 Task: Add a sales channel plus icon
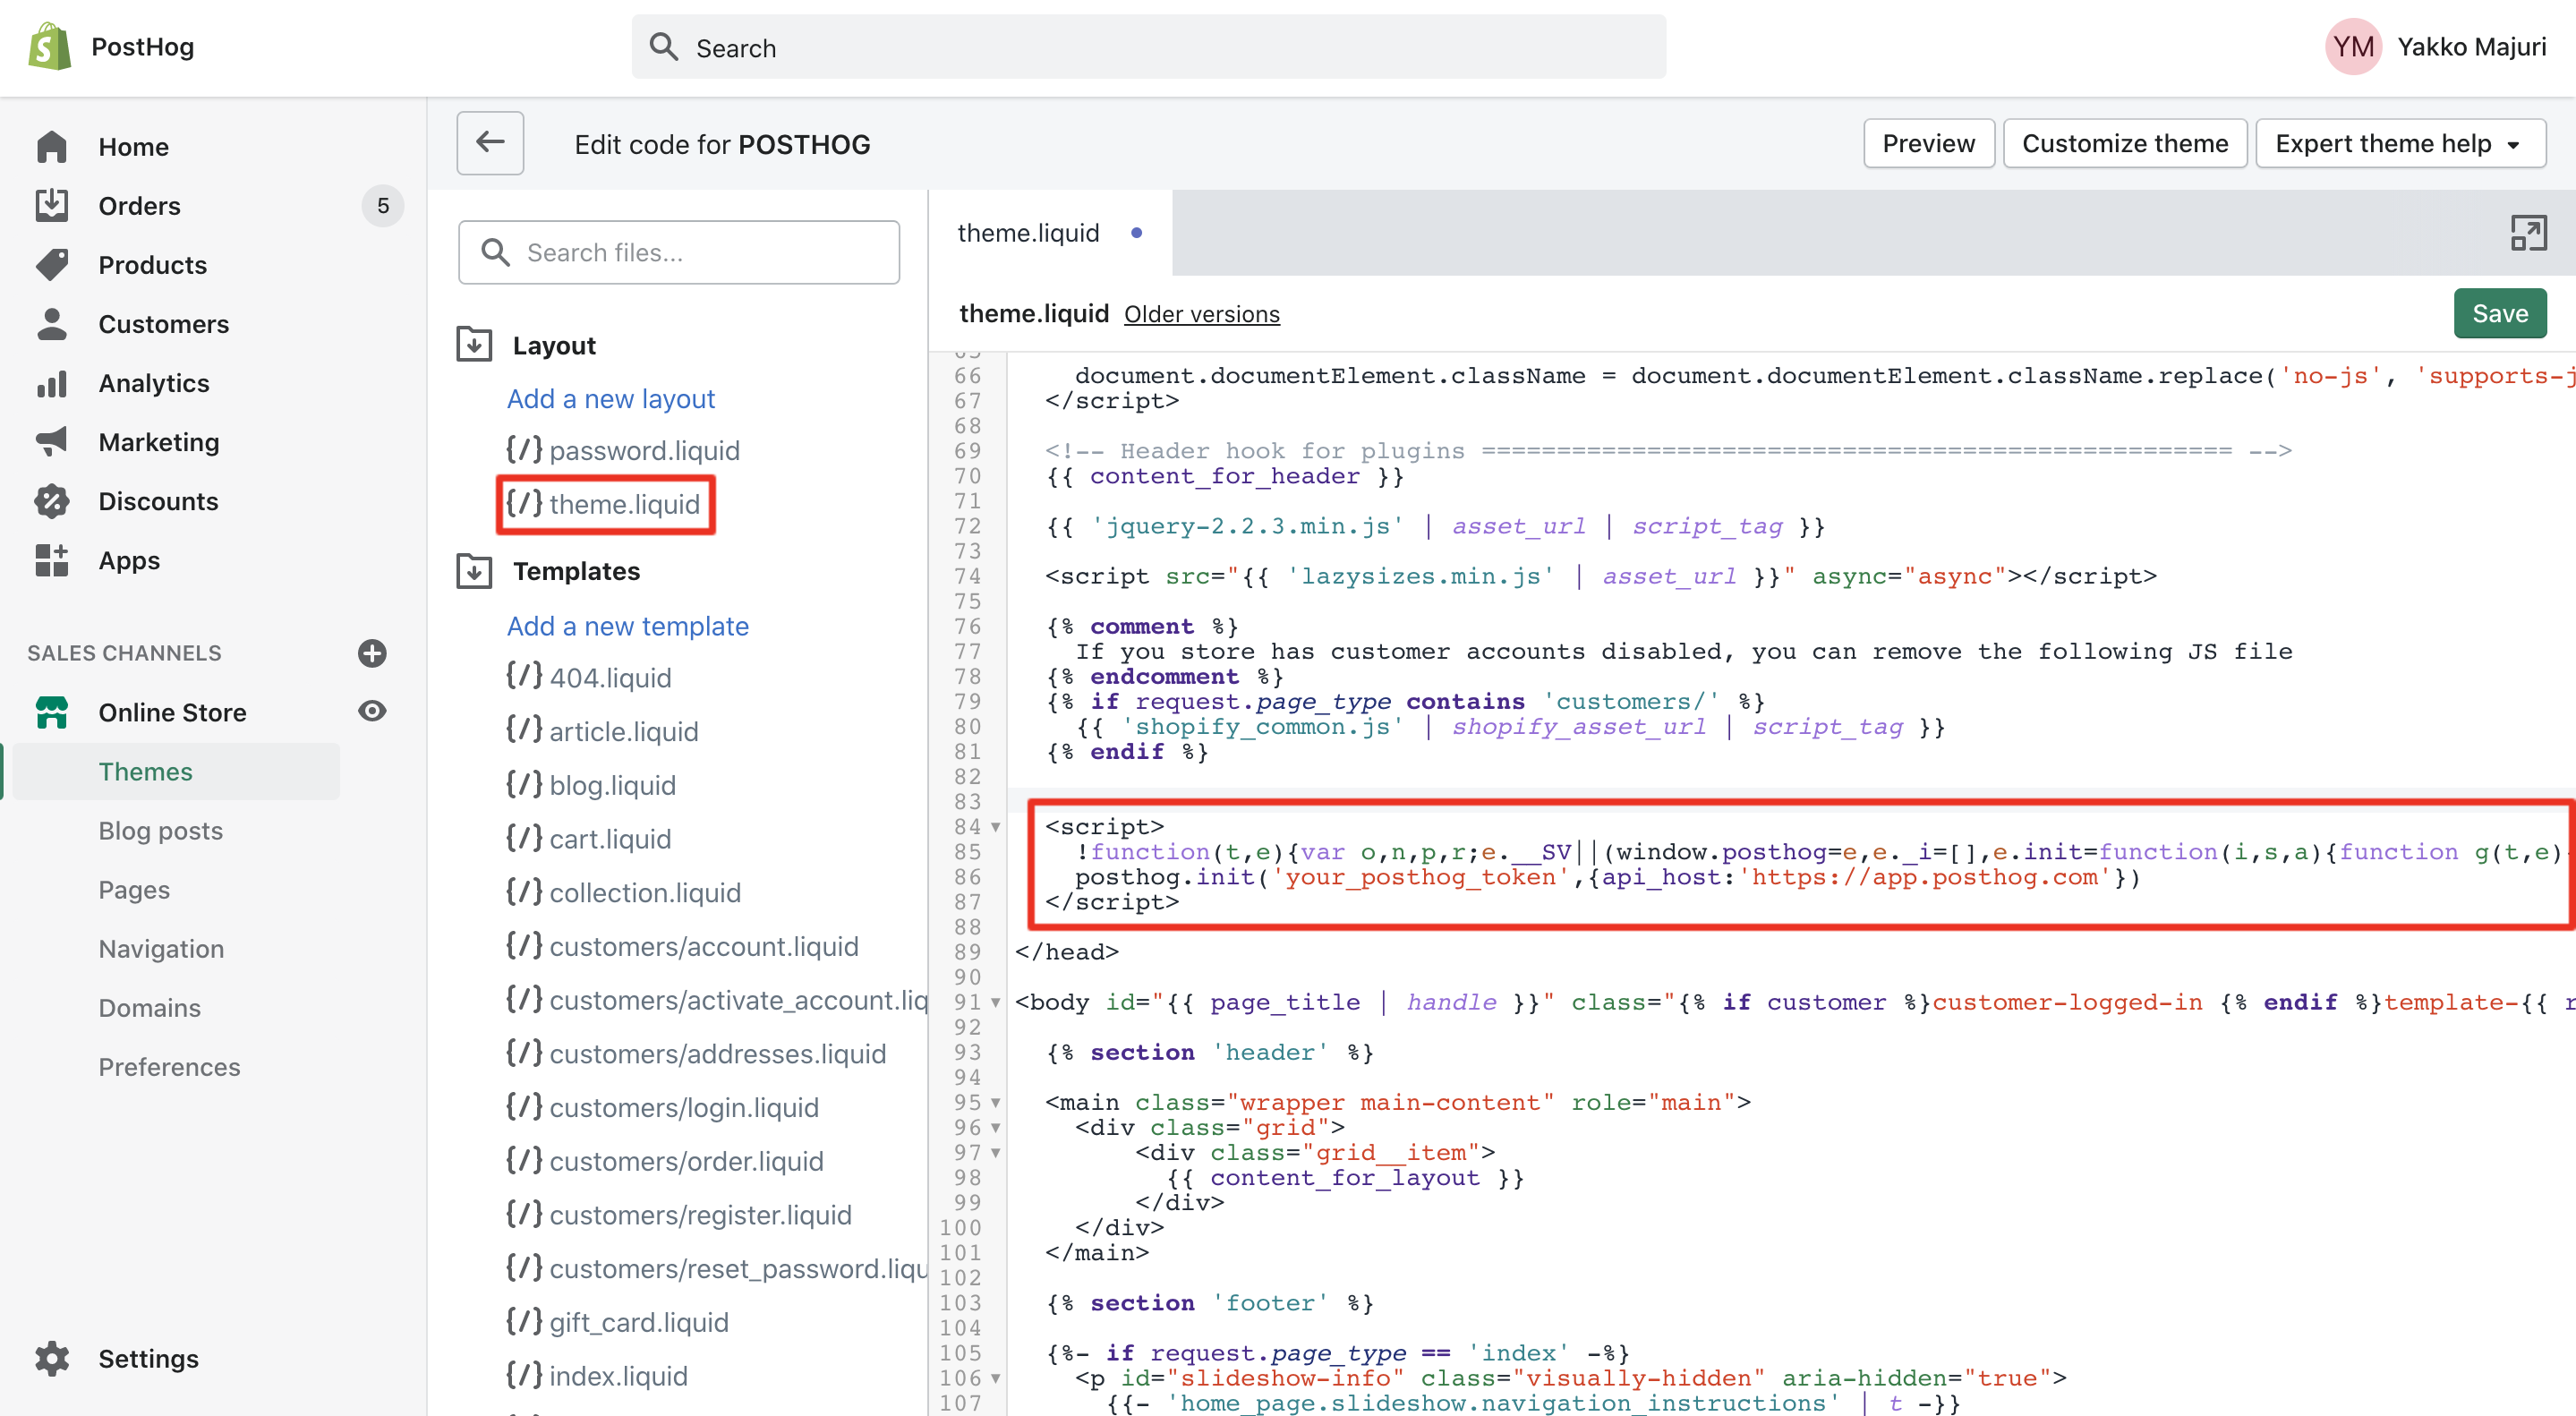click(x=372, y=653)
